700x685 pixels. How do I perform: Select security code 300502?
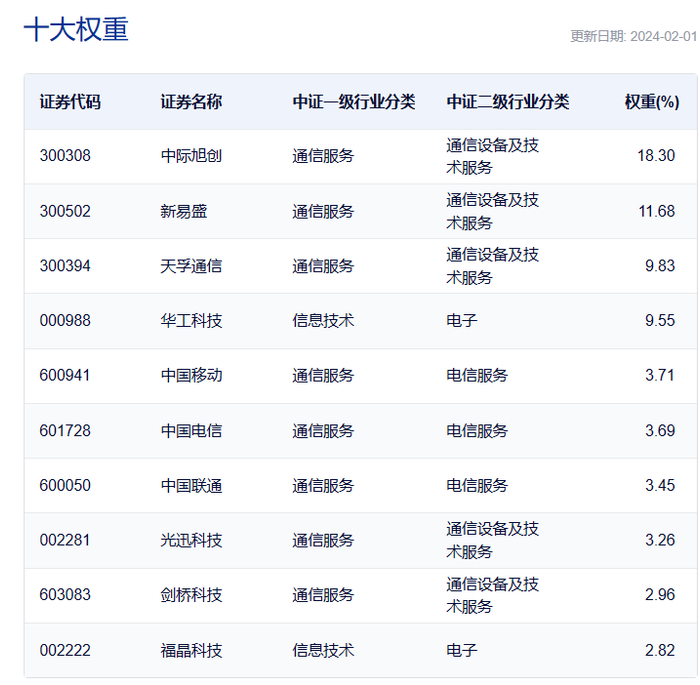click(65, 211)
